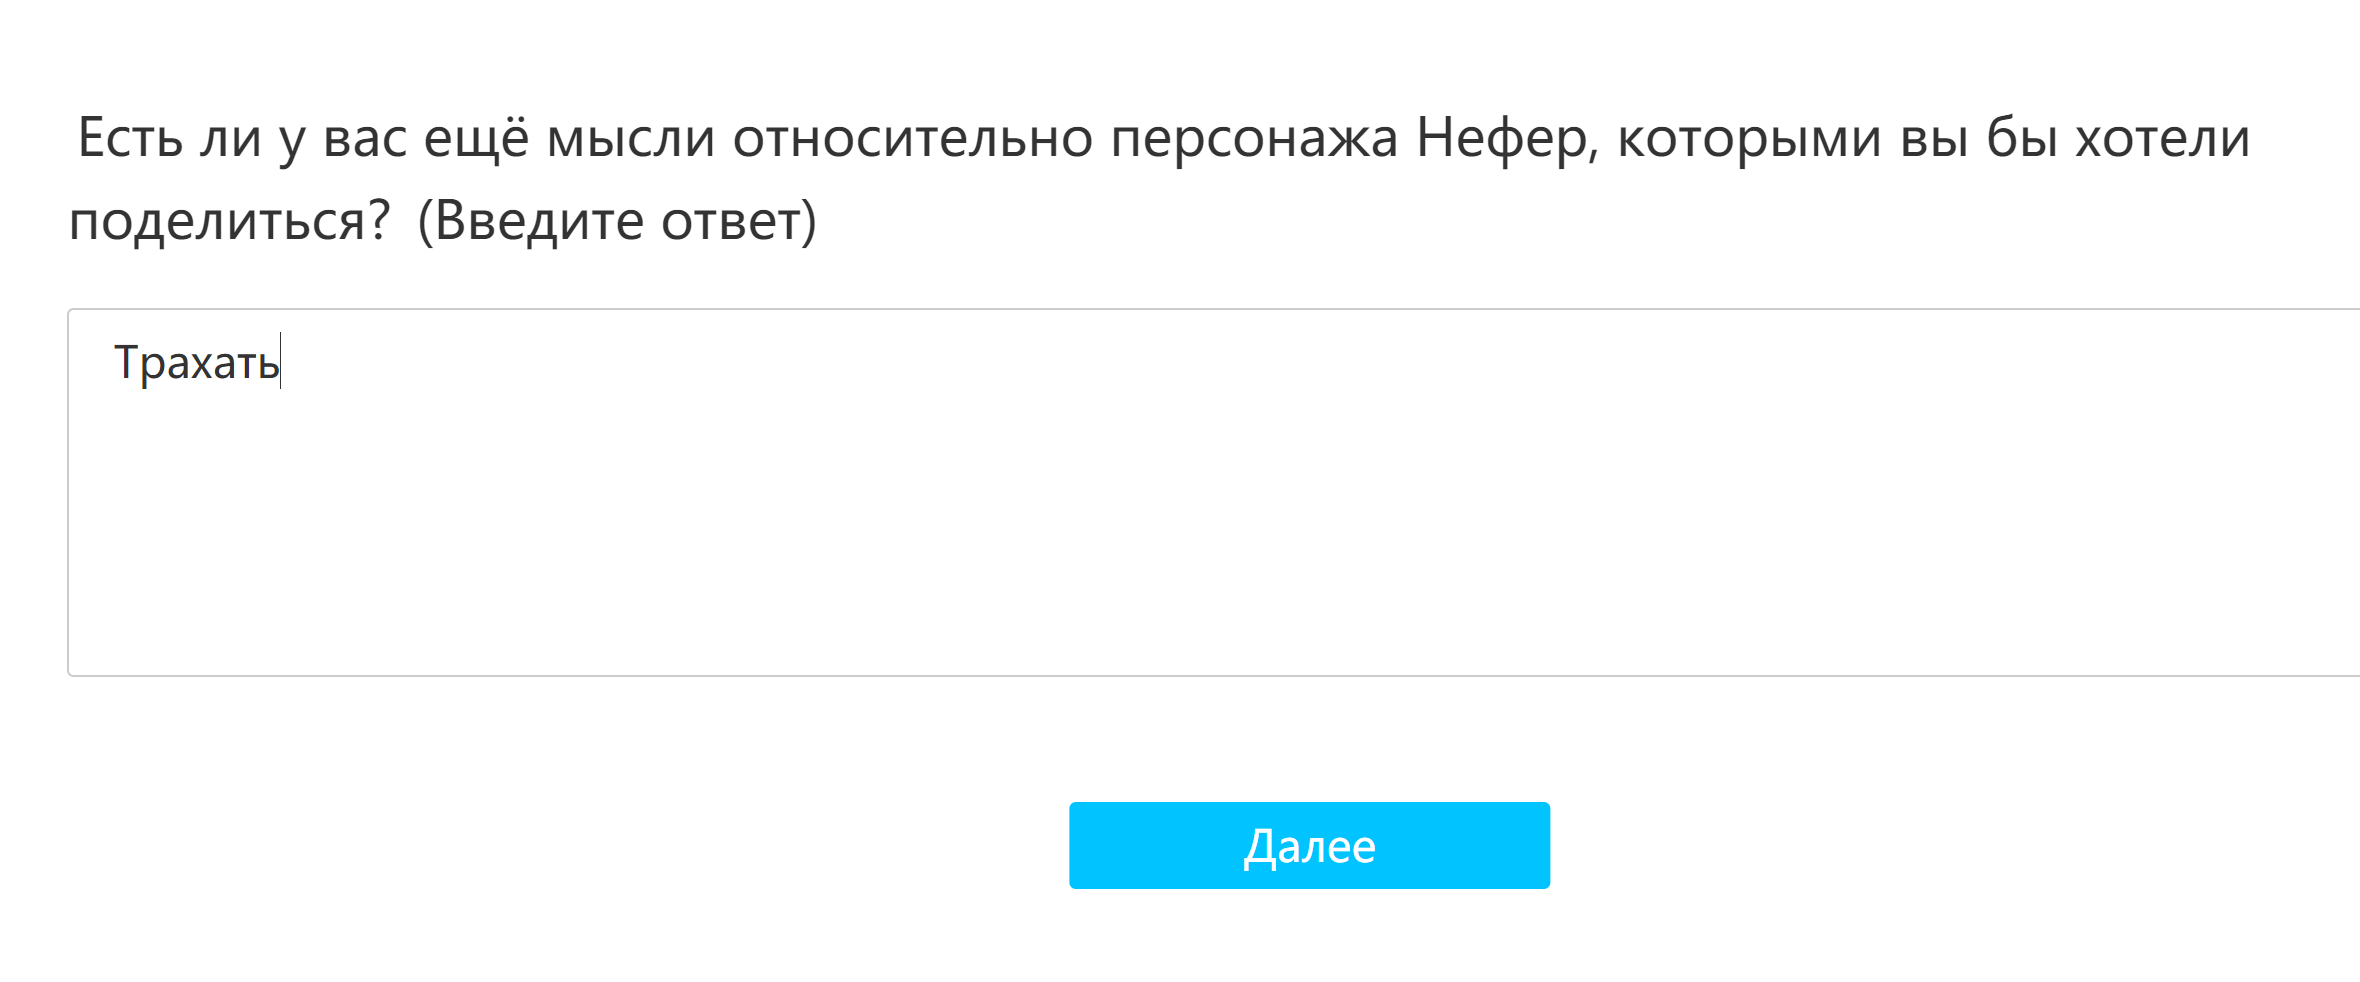
Task: Place cursor at end of typed answer
Action: 281,362
